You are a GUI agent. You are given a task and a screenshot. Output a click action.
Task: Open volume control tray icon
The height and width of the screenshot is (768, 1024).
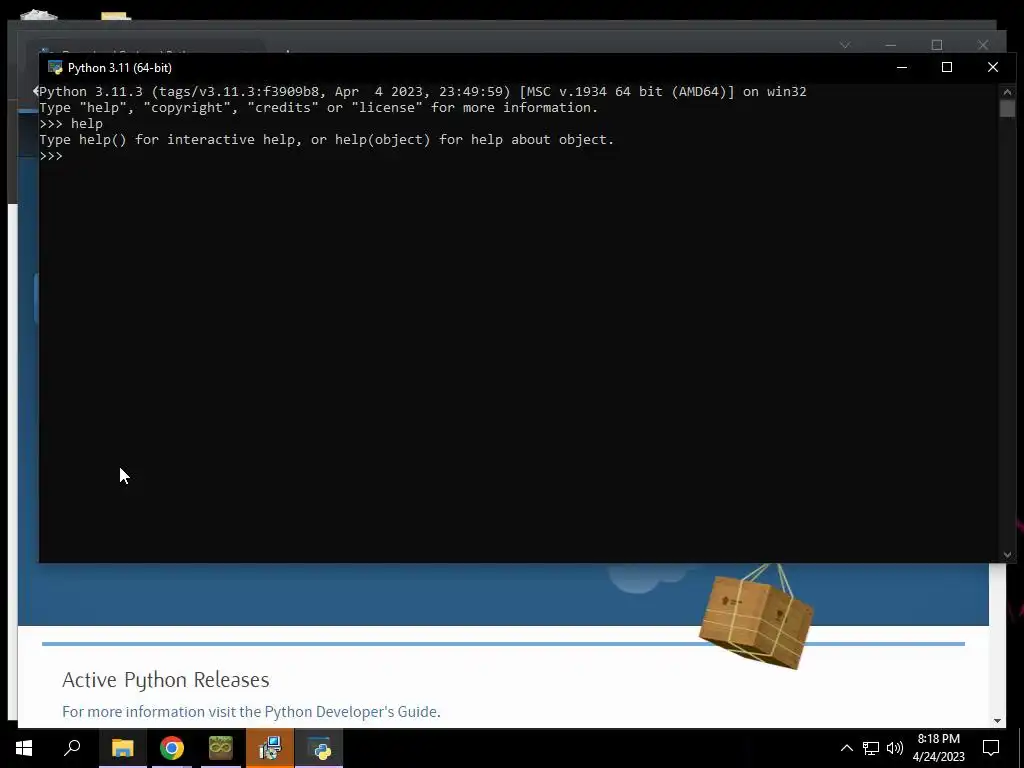[895, 748]
